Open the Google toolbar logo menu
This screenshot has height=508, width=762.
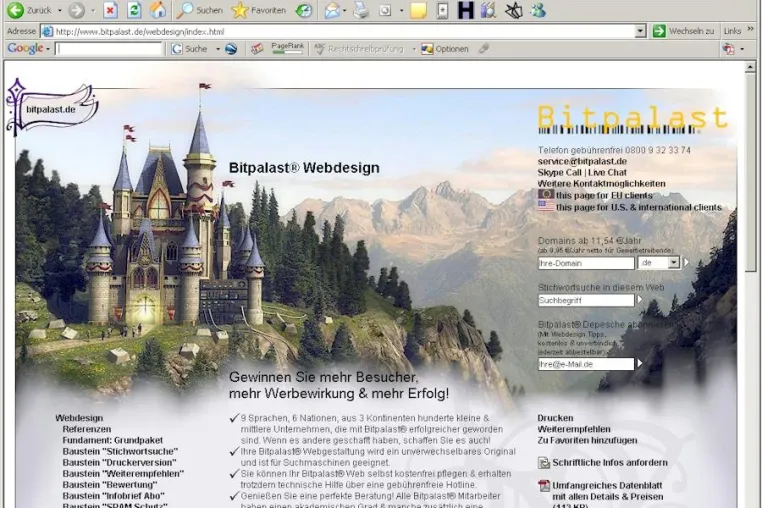28,49
